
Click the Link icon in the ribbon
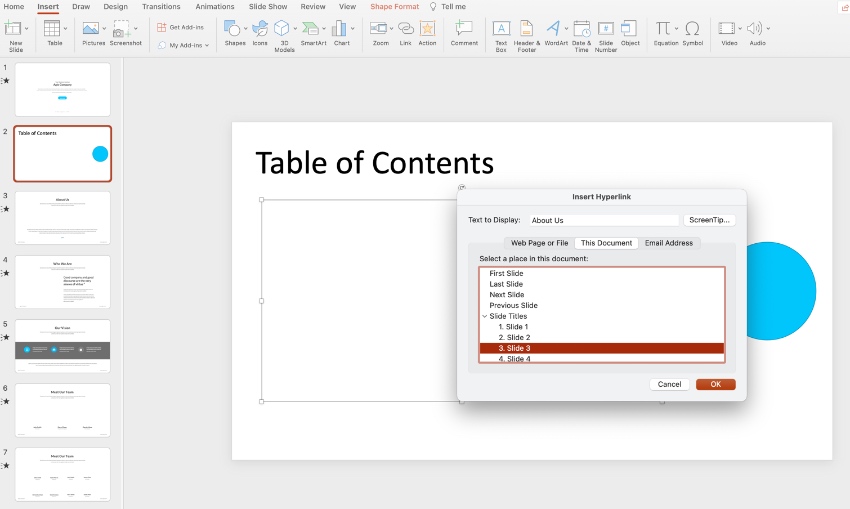pyautogui.click(x=405, y=29)
